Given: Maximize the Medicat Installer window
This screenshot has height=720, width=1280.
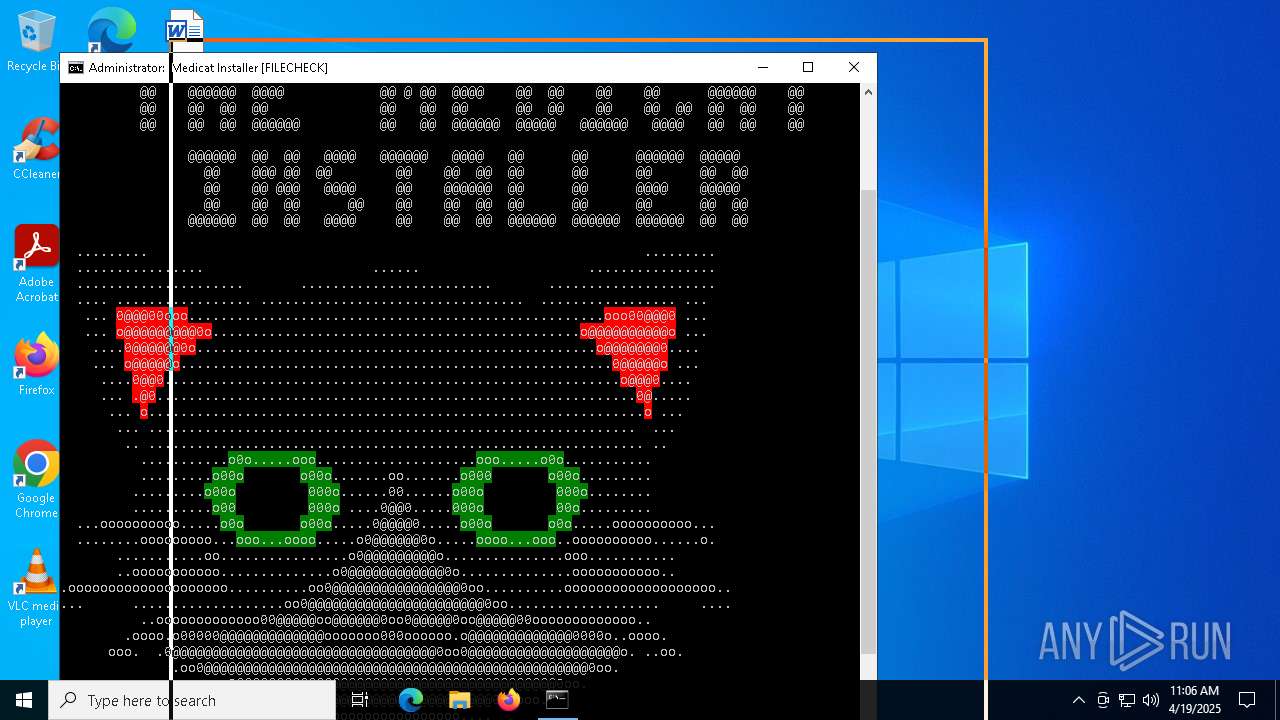Looking at the screenshot, I should pyautogui.click(x=808, y=67).
